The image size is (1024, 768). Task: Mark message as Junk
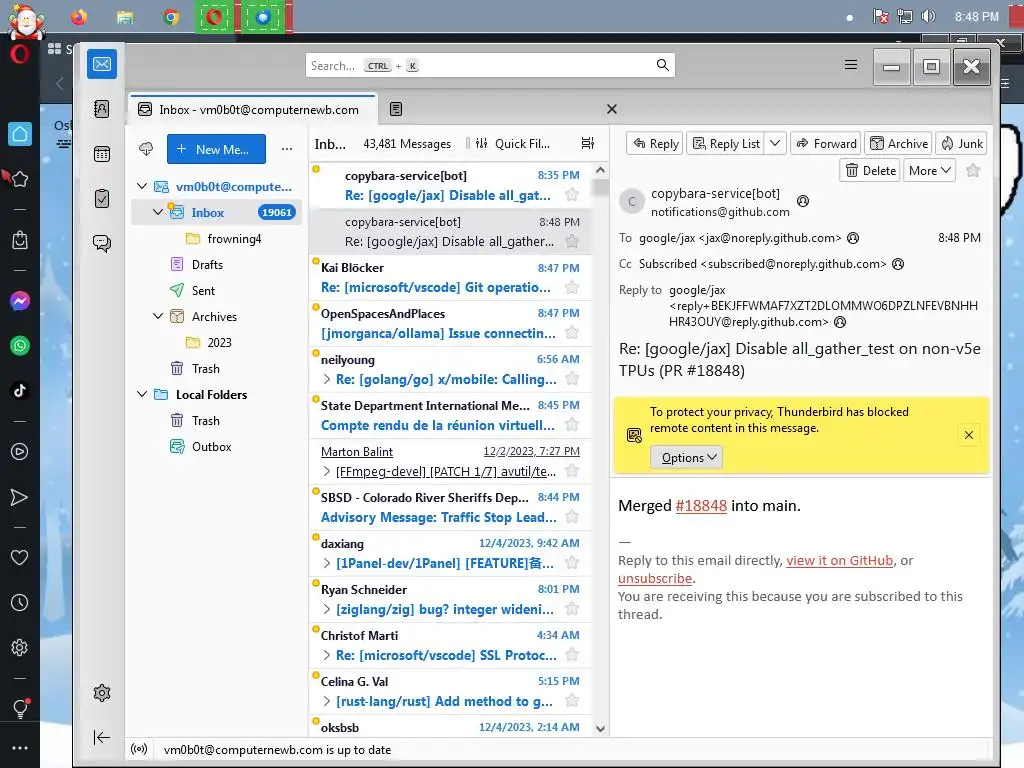[x=961, y=144]
